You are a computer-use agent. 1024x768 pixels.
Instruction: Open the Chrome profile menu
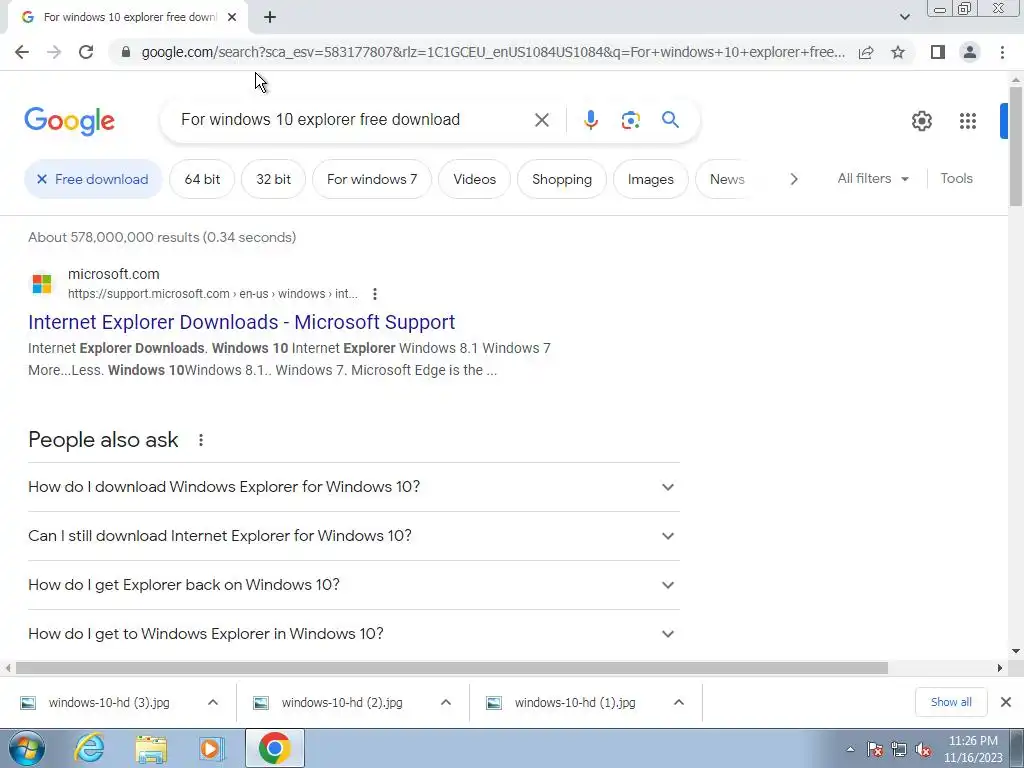[970, 52]
